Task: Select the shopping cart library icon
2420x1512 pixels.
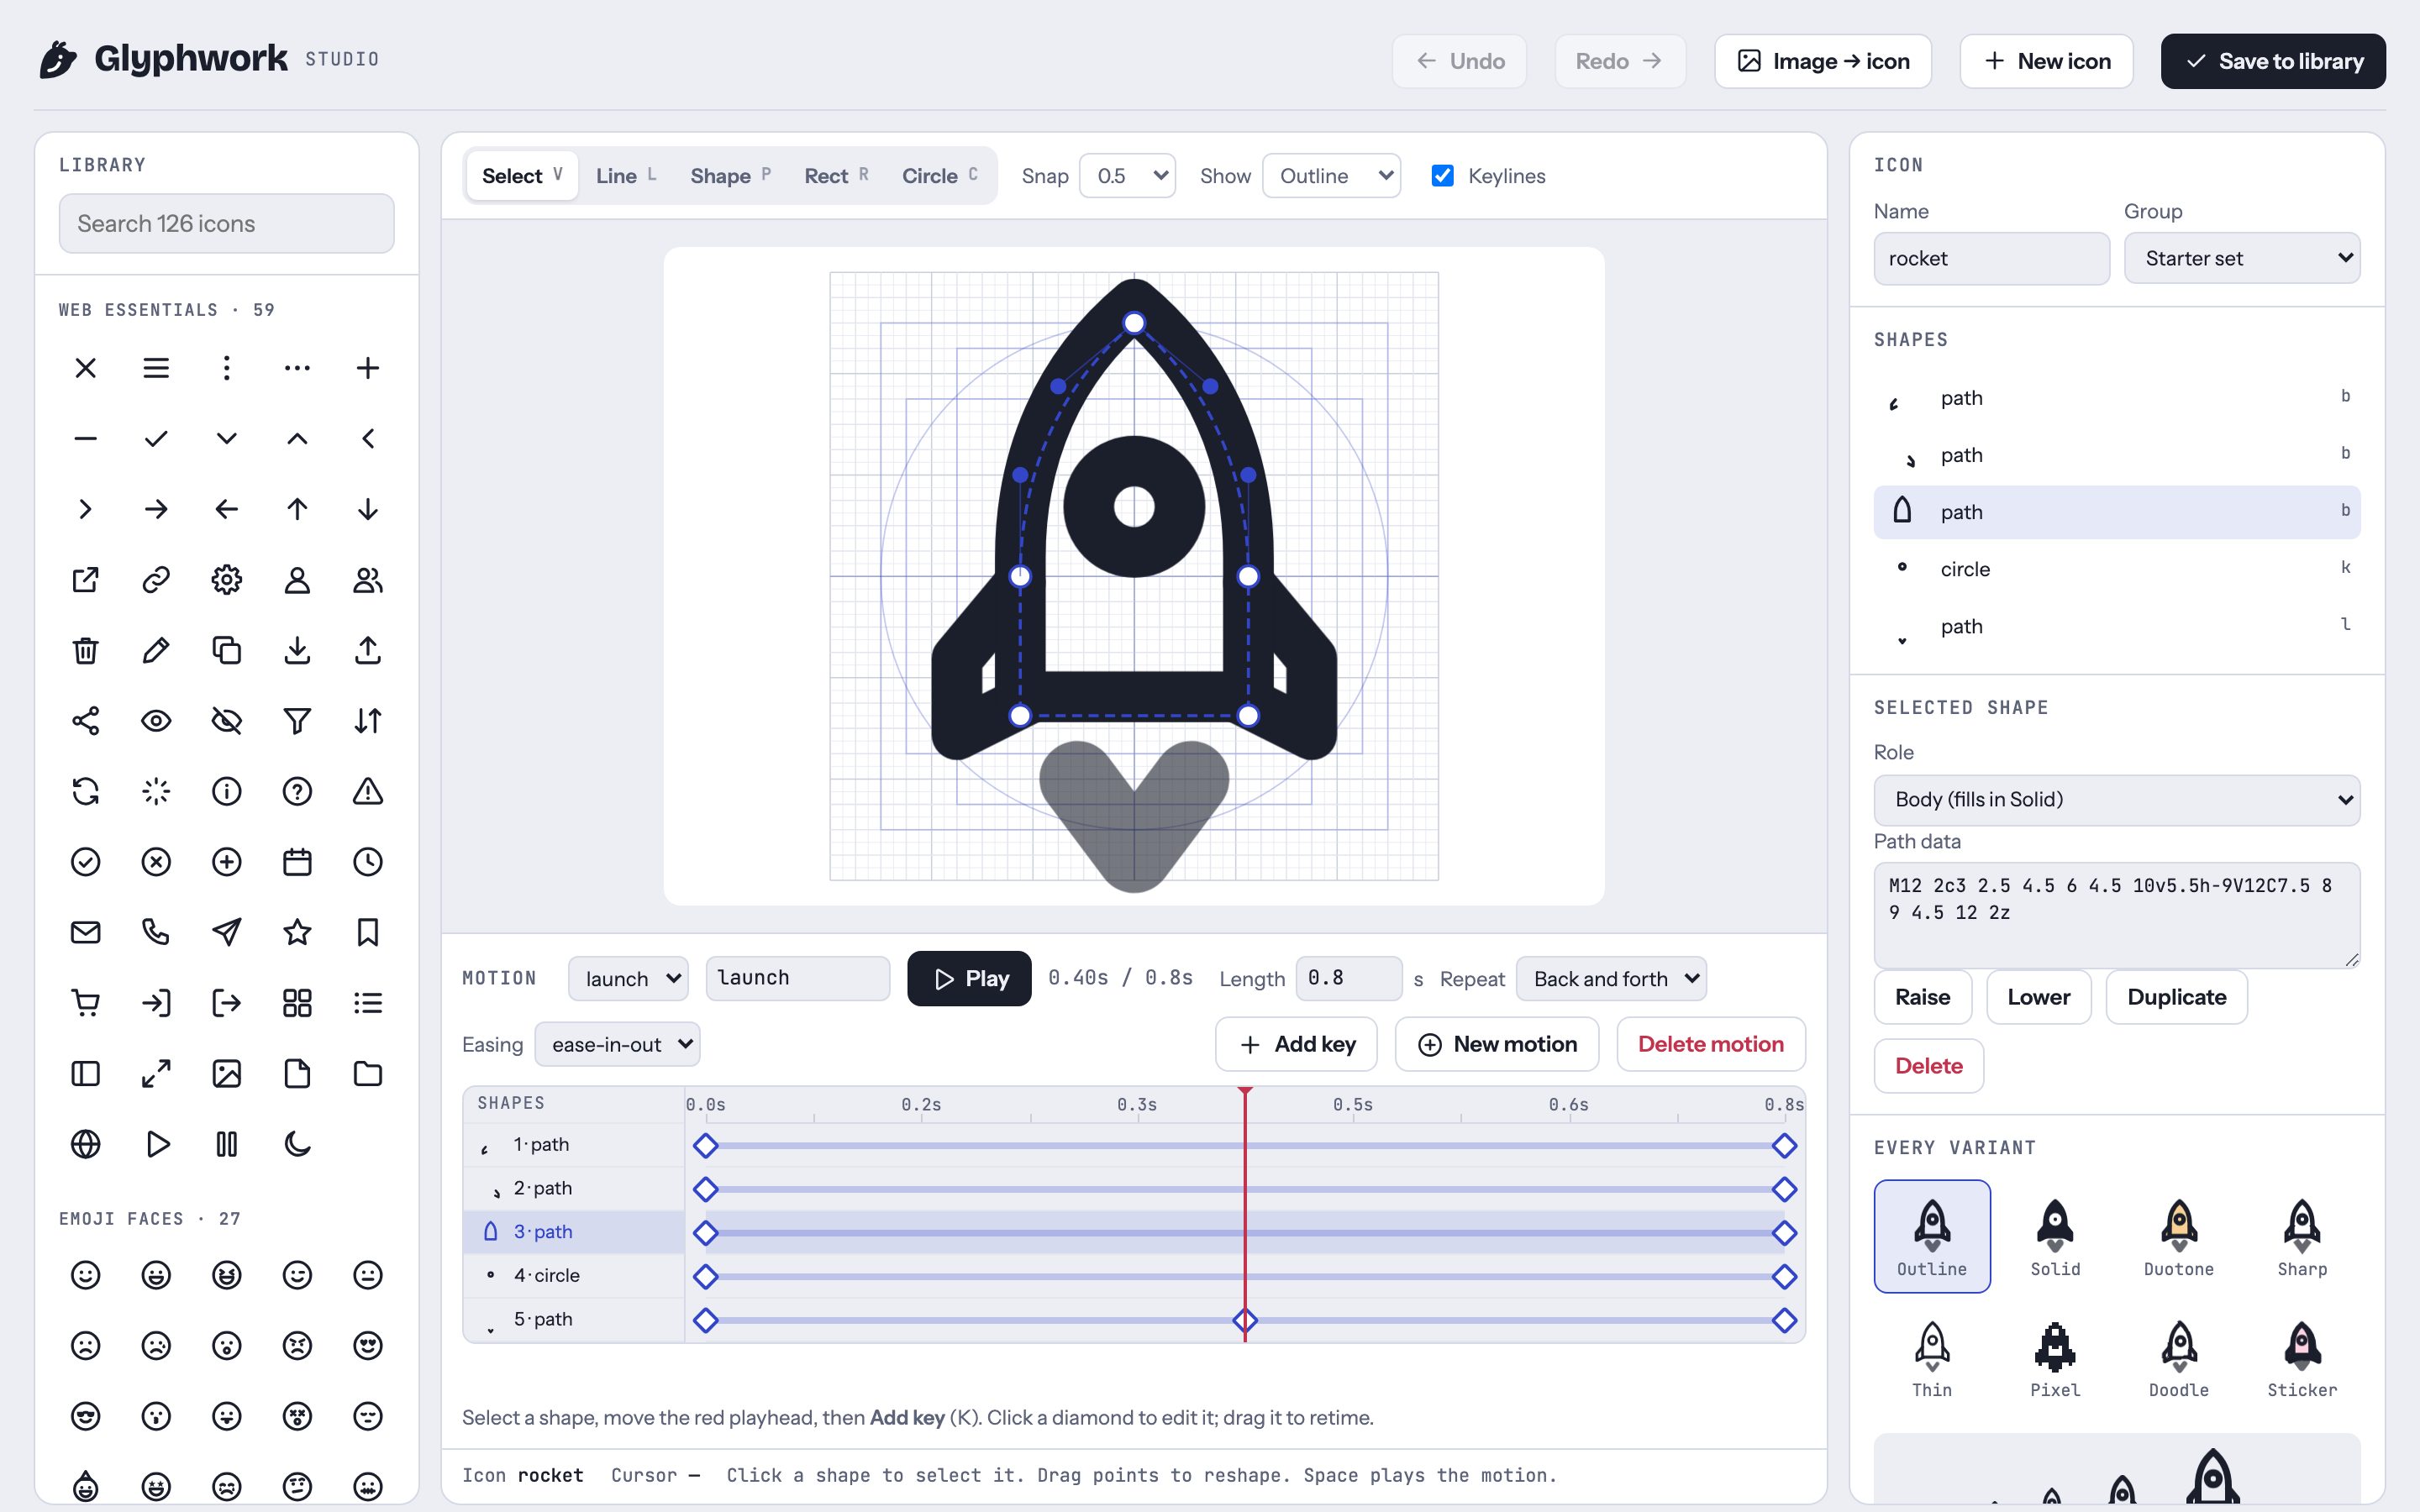Action: [86, 1003]
